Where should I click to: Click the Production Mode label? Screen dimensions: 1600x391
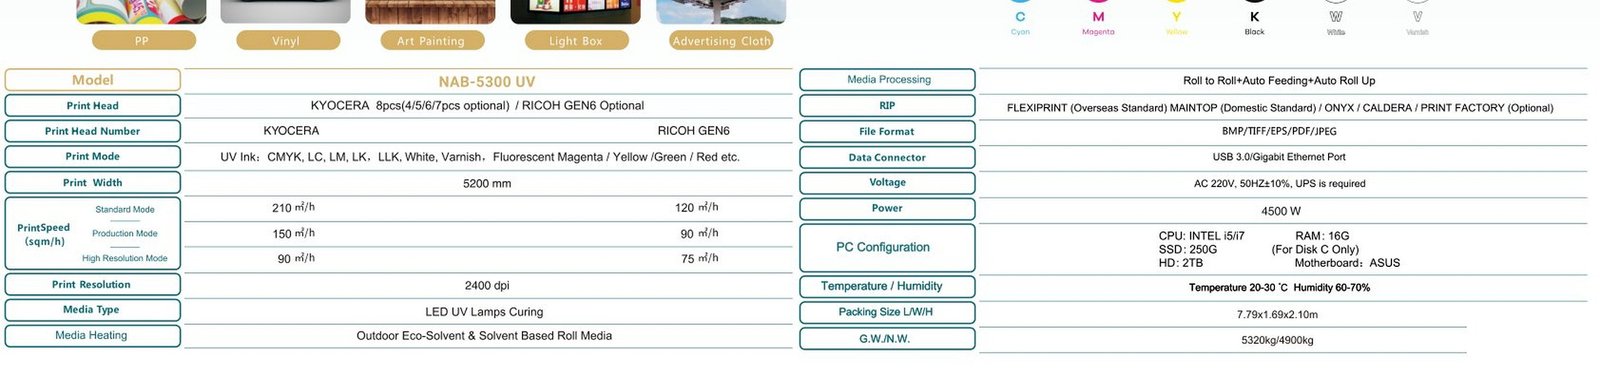(125, 234)
